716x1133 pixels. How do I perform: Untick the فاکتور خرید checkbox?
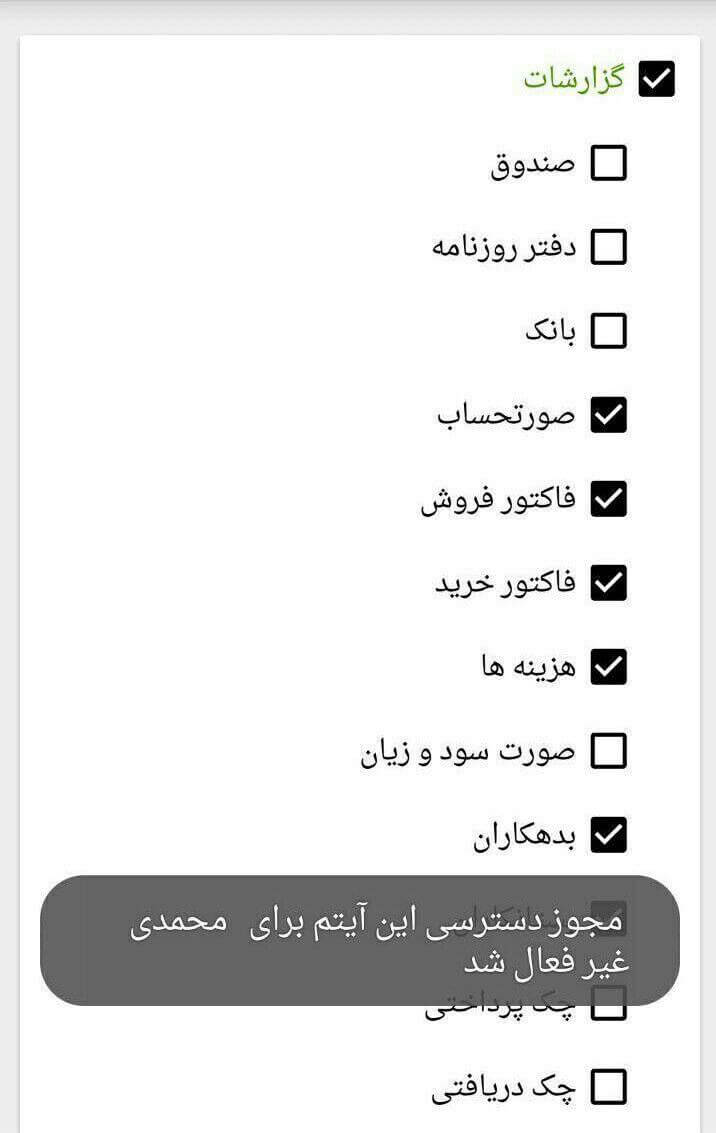coord(608,582)
